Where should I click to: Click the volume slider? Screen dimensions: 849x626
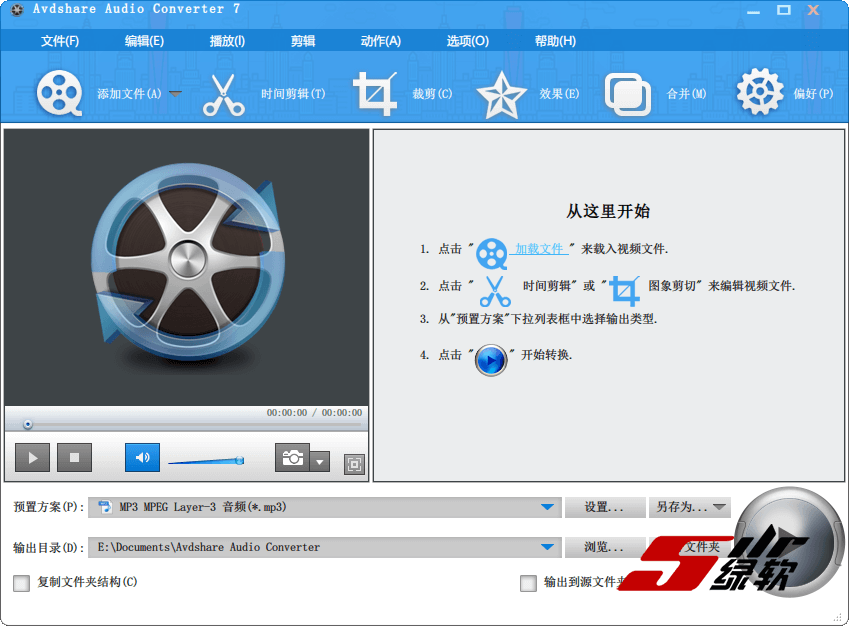tap(205, 461)
